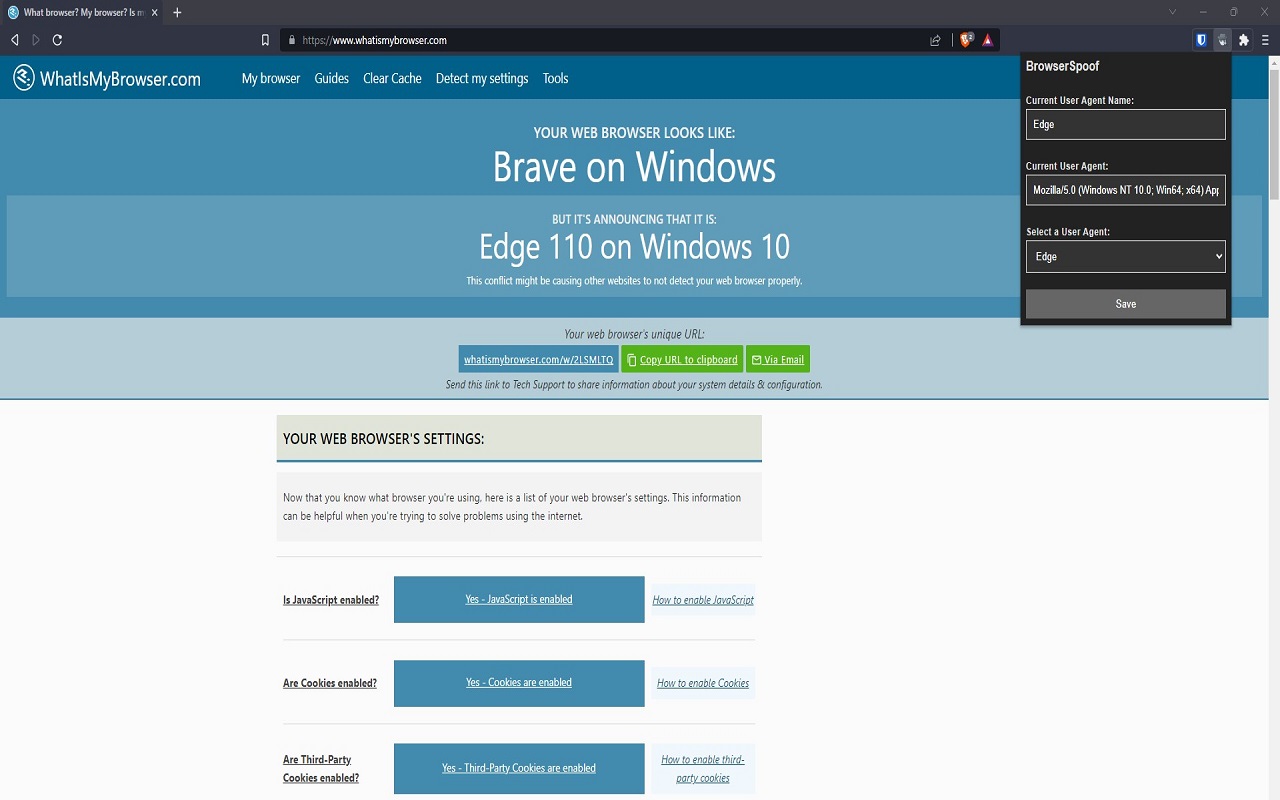1280x800 pixels.
Task: Select 'Clear Cache' in the site navigation
Action: point(392,78)
